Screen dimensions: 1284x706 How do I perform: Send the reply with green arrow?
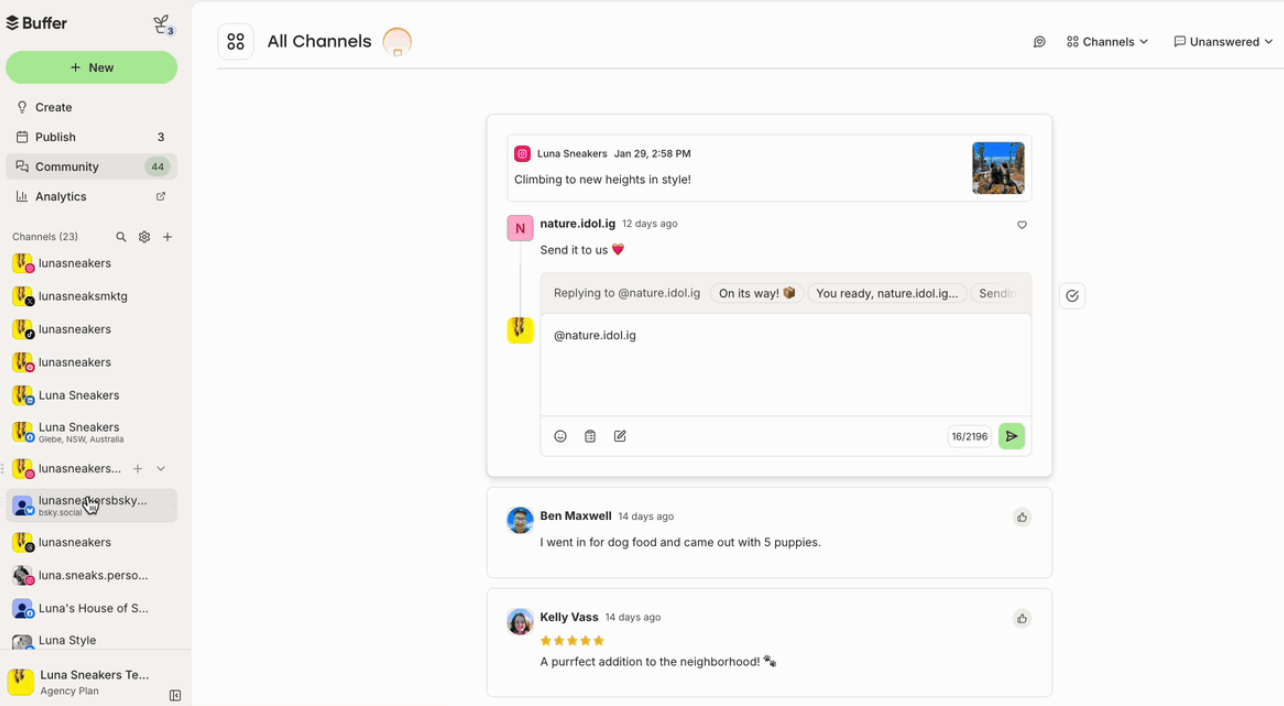(x=1012, y=436)
